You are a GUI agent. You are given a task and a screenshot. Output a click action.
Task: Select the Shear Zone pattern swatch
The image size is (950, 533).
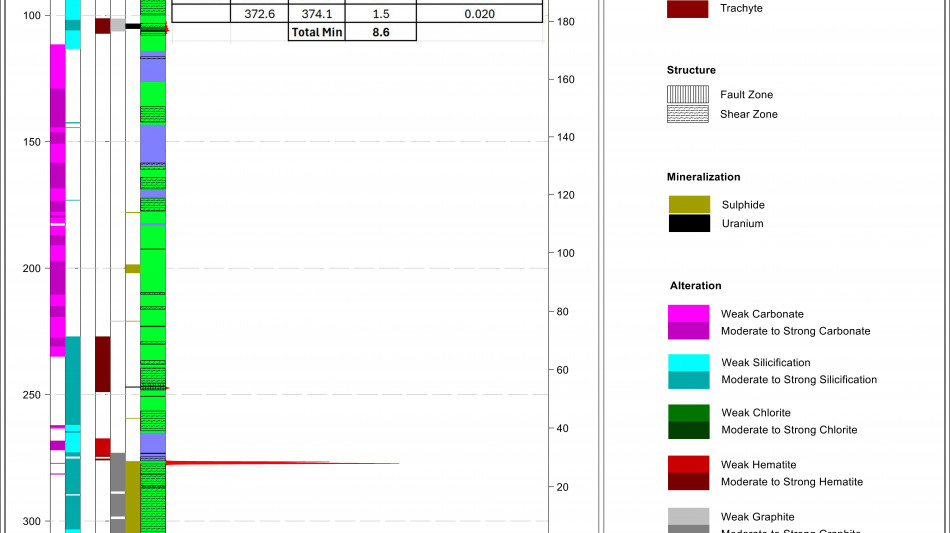[688, 114]
